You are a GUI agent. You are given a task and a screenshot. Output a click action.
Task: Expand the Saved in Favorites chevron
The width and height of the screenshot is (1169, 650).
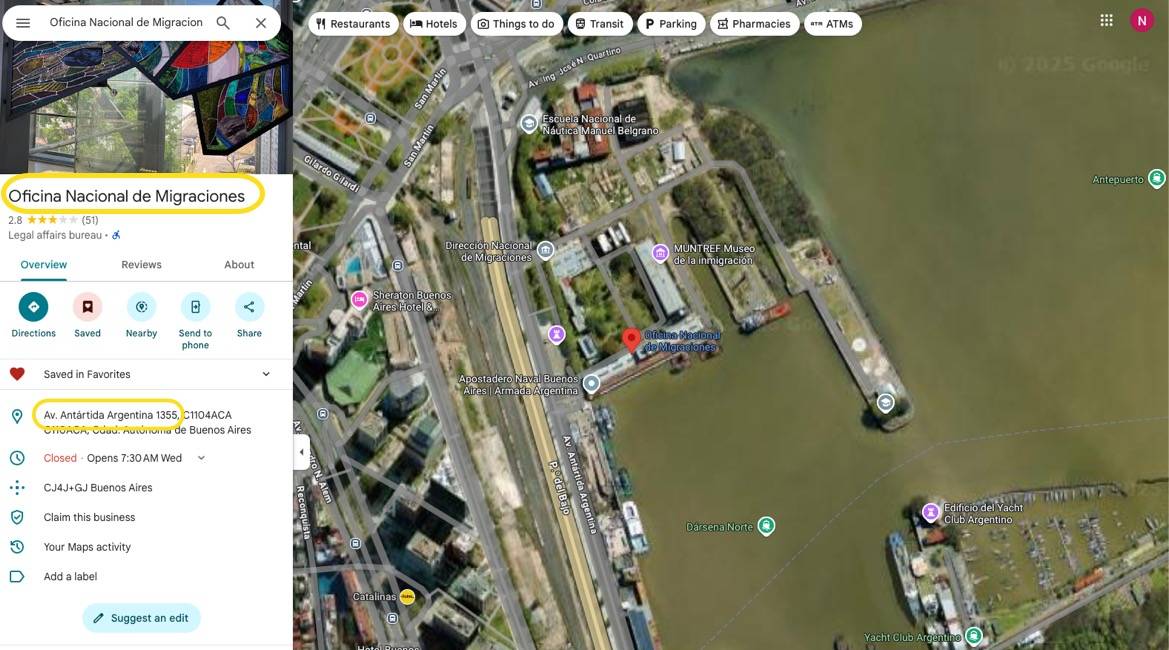[x=266, y=374]
